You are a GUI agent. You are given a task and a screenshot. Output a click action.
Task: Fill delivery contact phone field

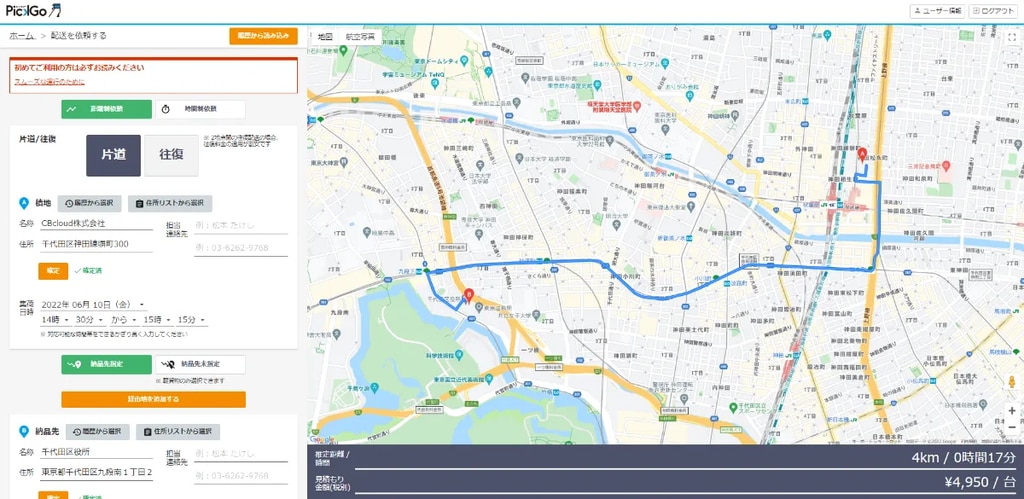[240, 476]
